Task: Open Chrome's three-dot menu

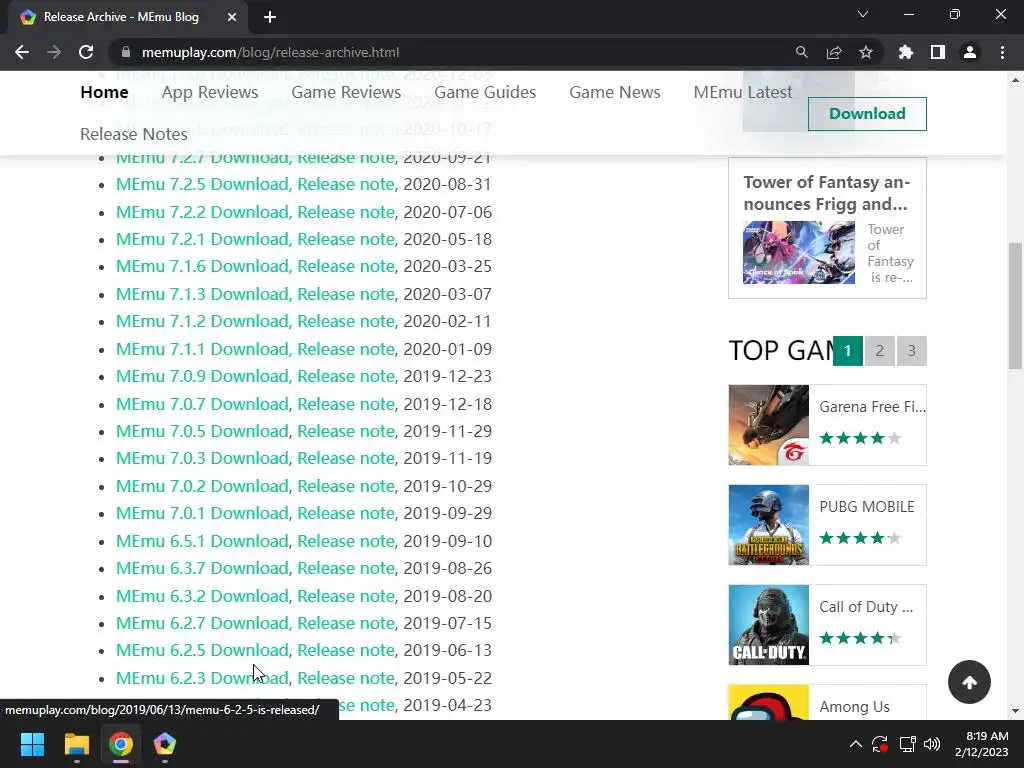Action: pyautogui.click(x=1002, y=52)
